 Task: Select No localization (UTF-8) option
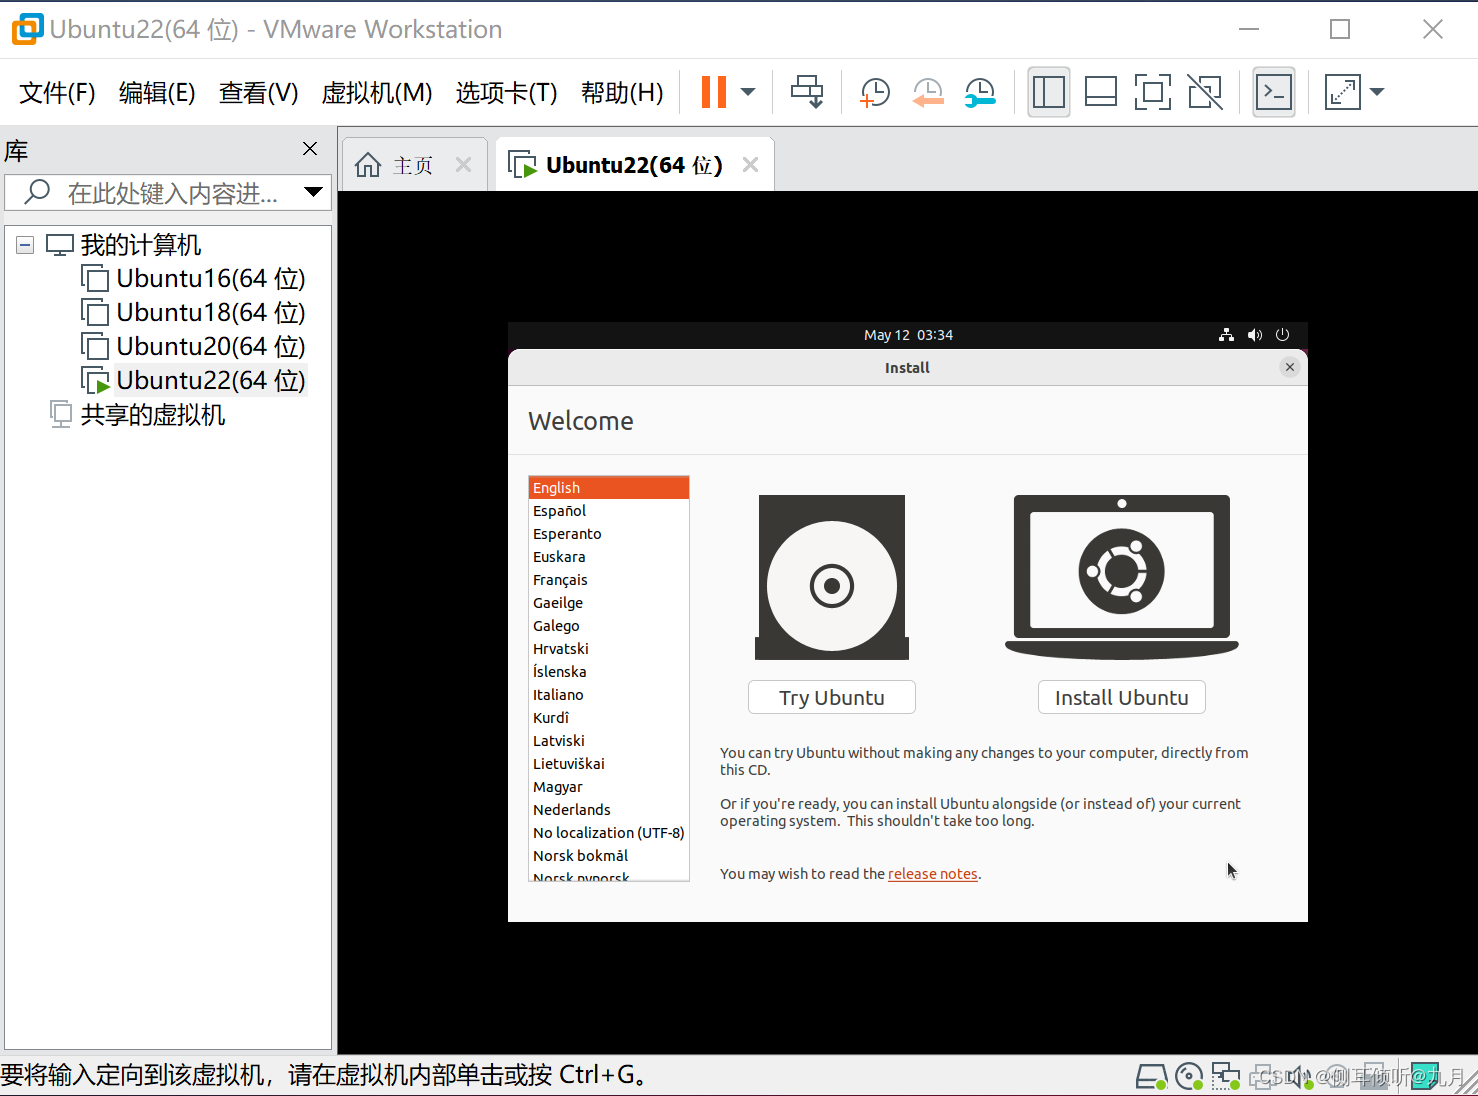(609, 833)
